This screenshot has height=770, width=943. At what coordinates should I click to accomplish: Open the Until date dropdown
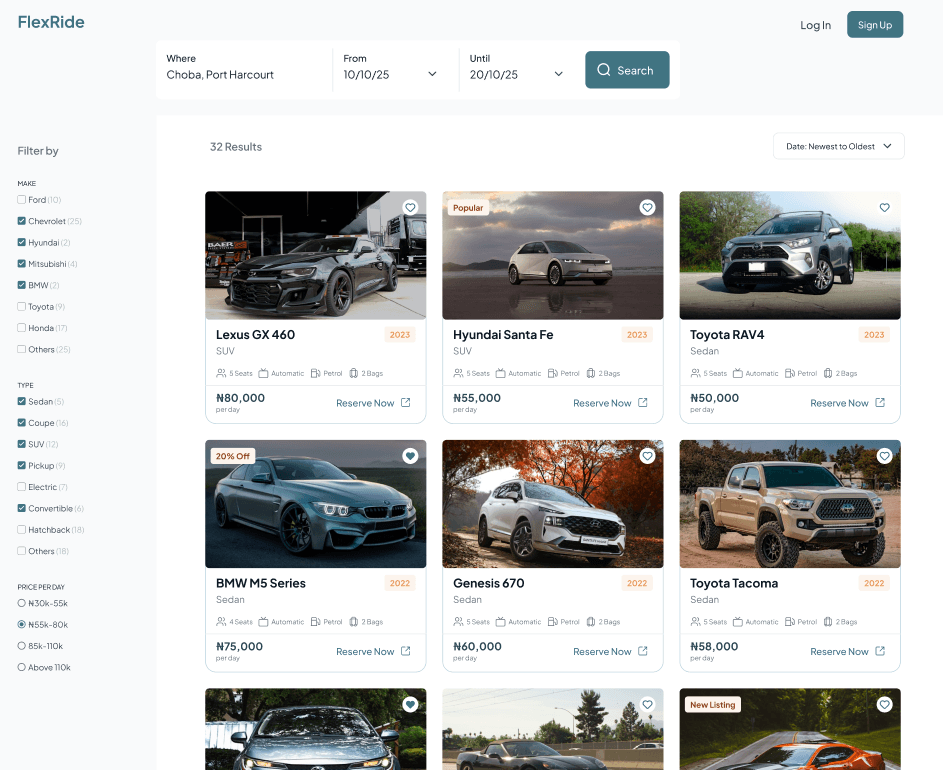tap(557, 73)
